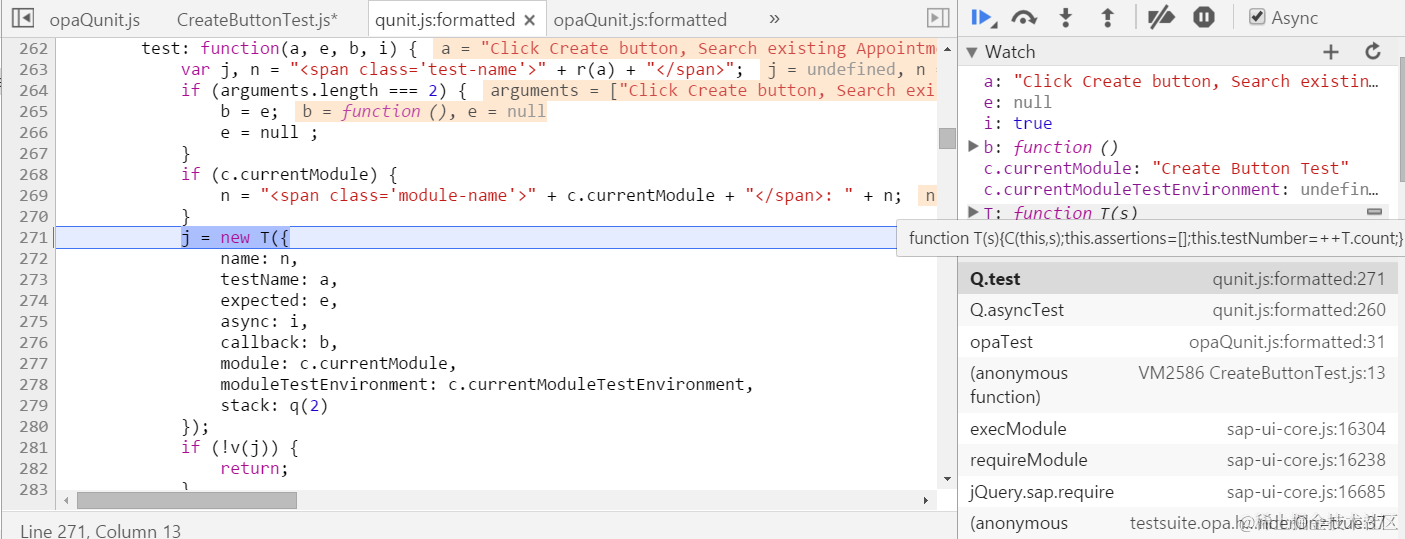Select Q.asyncTest call stack frame

point(1178,310)
